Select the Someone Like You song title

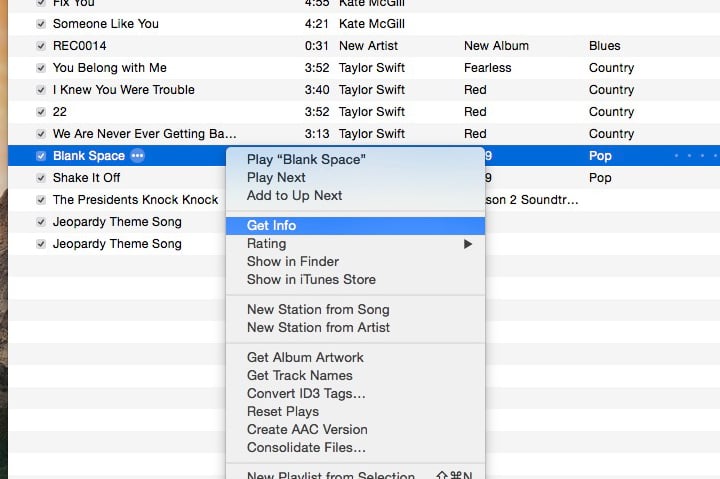(x=106, y=24)
